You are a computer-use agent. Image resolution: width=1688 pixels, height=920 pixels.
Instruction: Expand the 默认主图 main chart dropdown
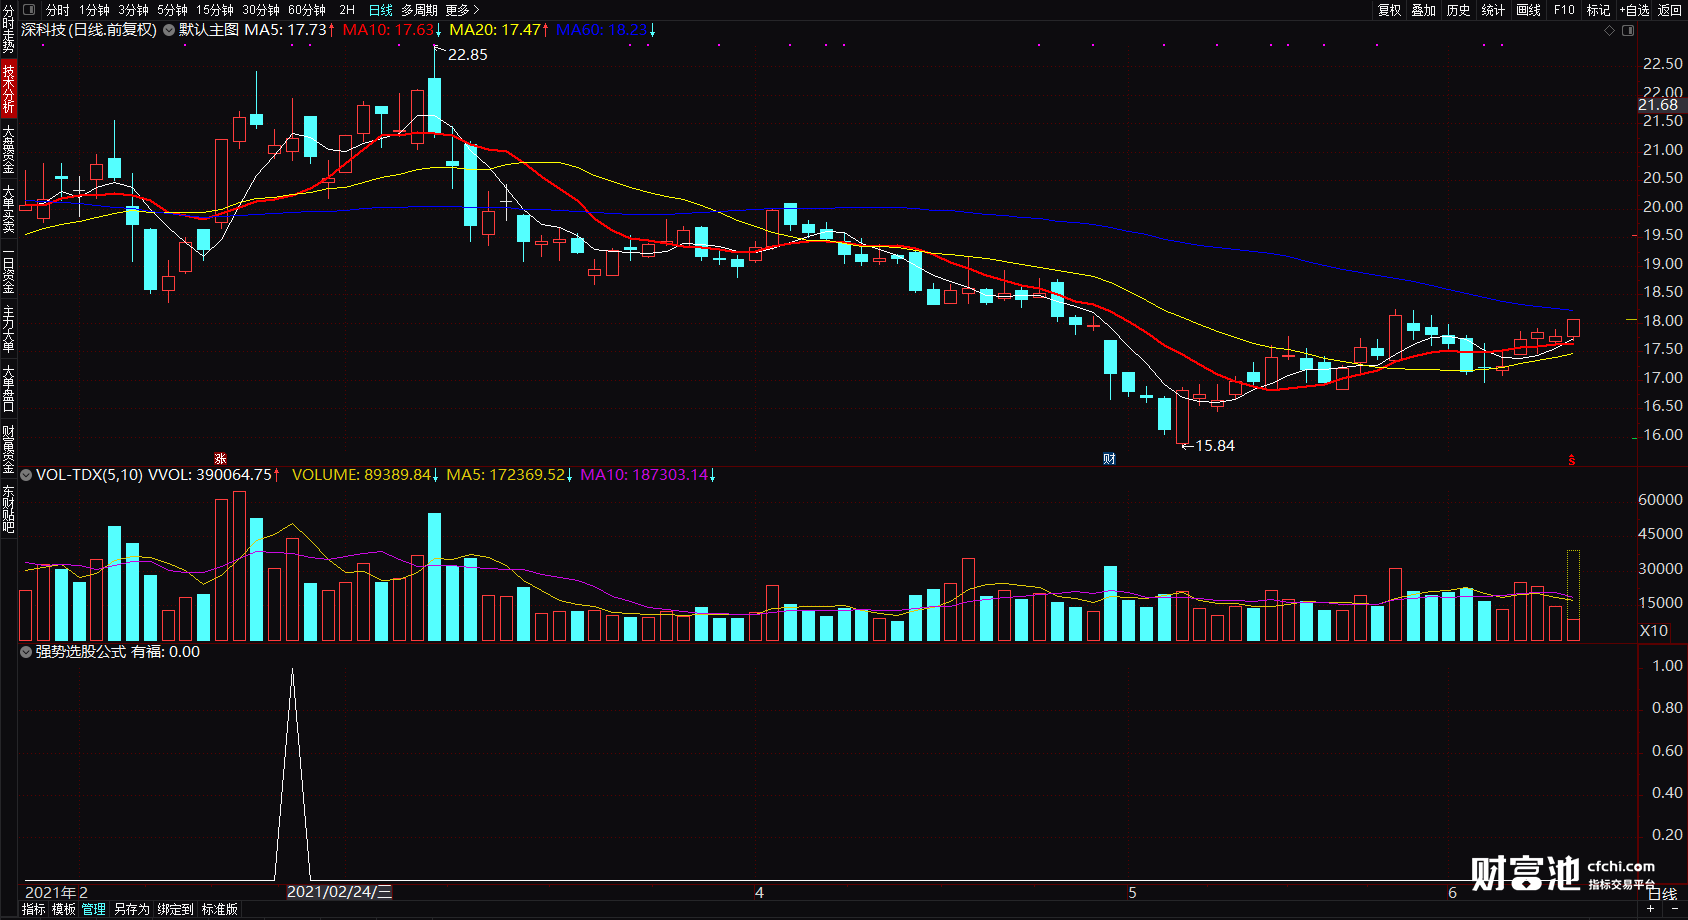[168, 30]
